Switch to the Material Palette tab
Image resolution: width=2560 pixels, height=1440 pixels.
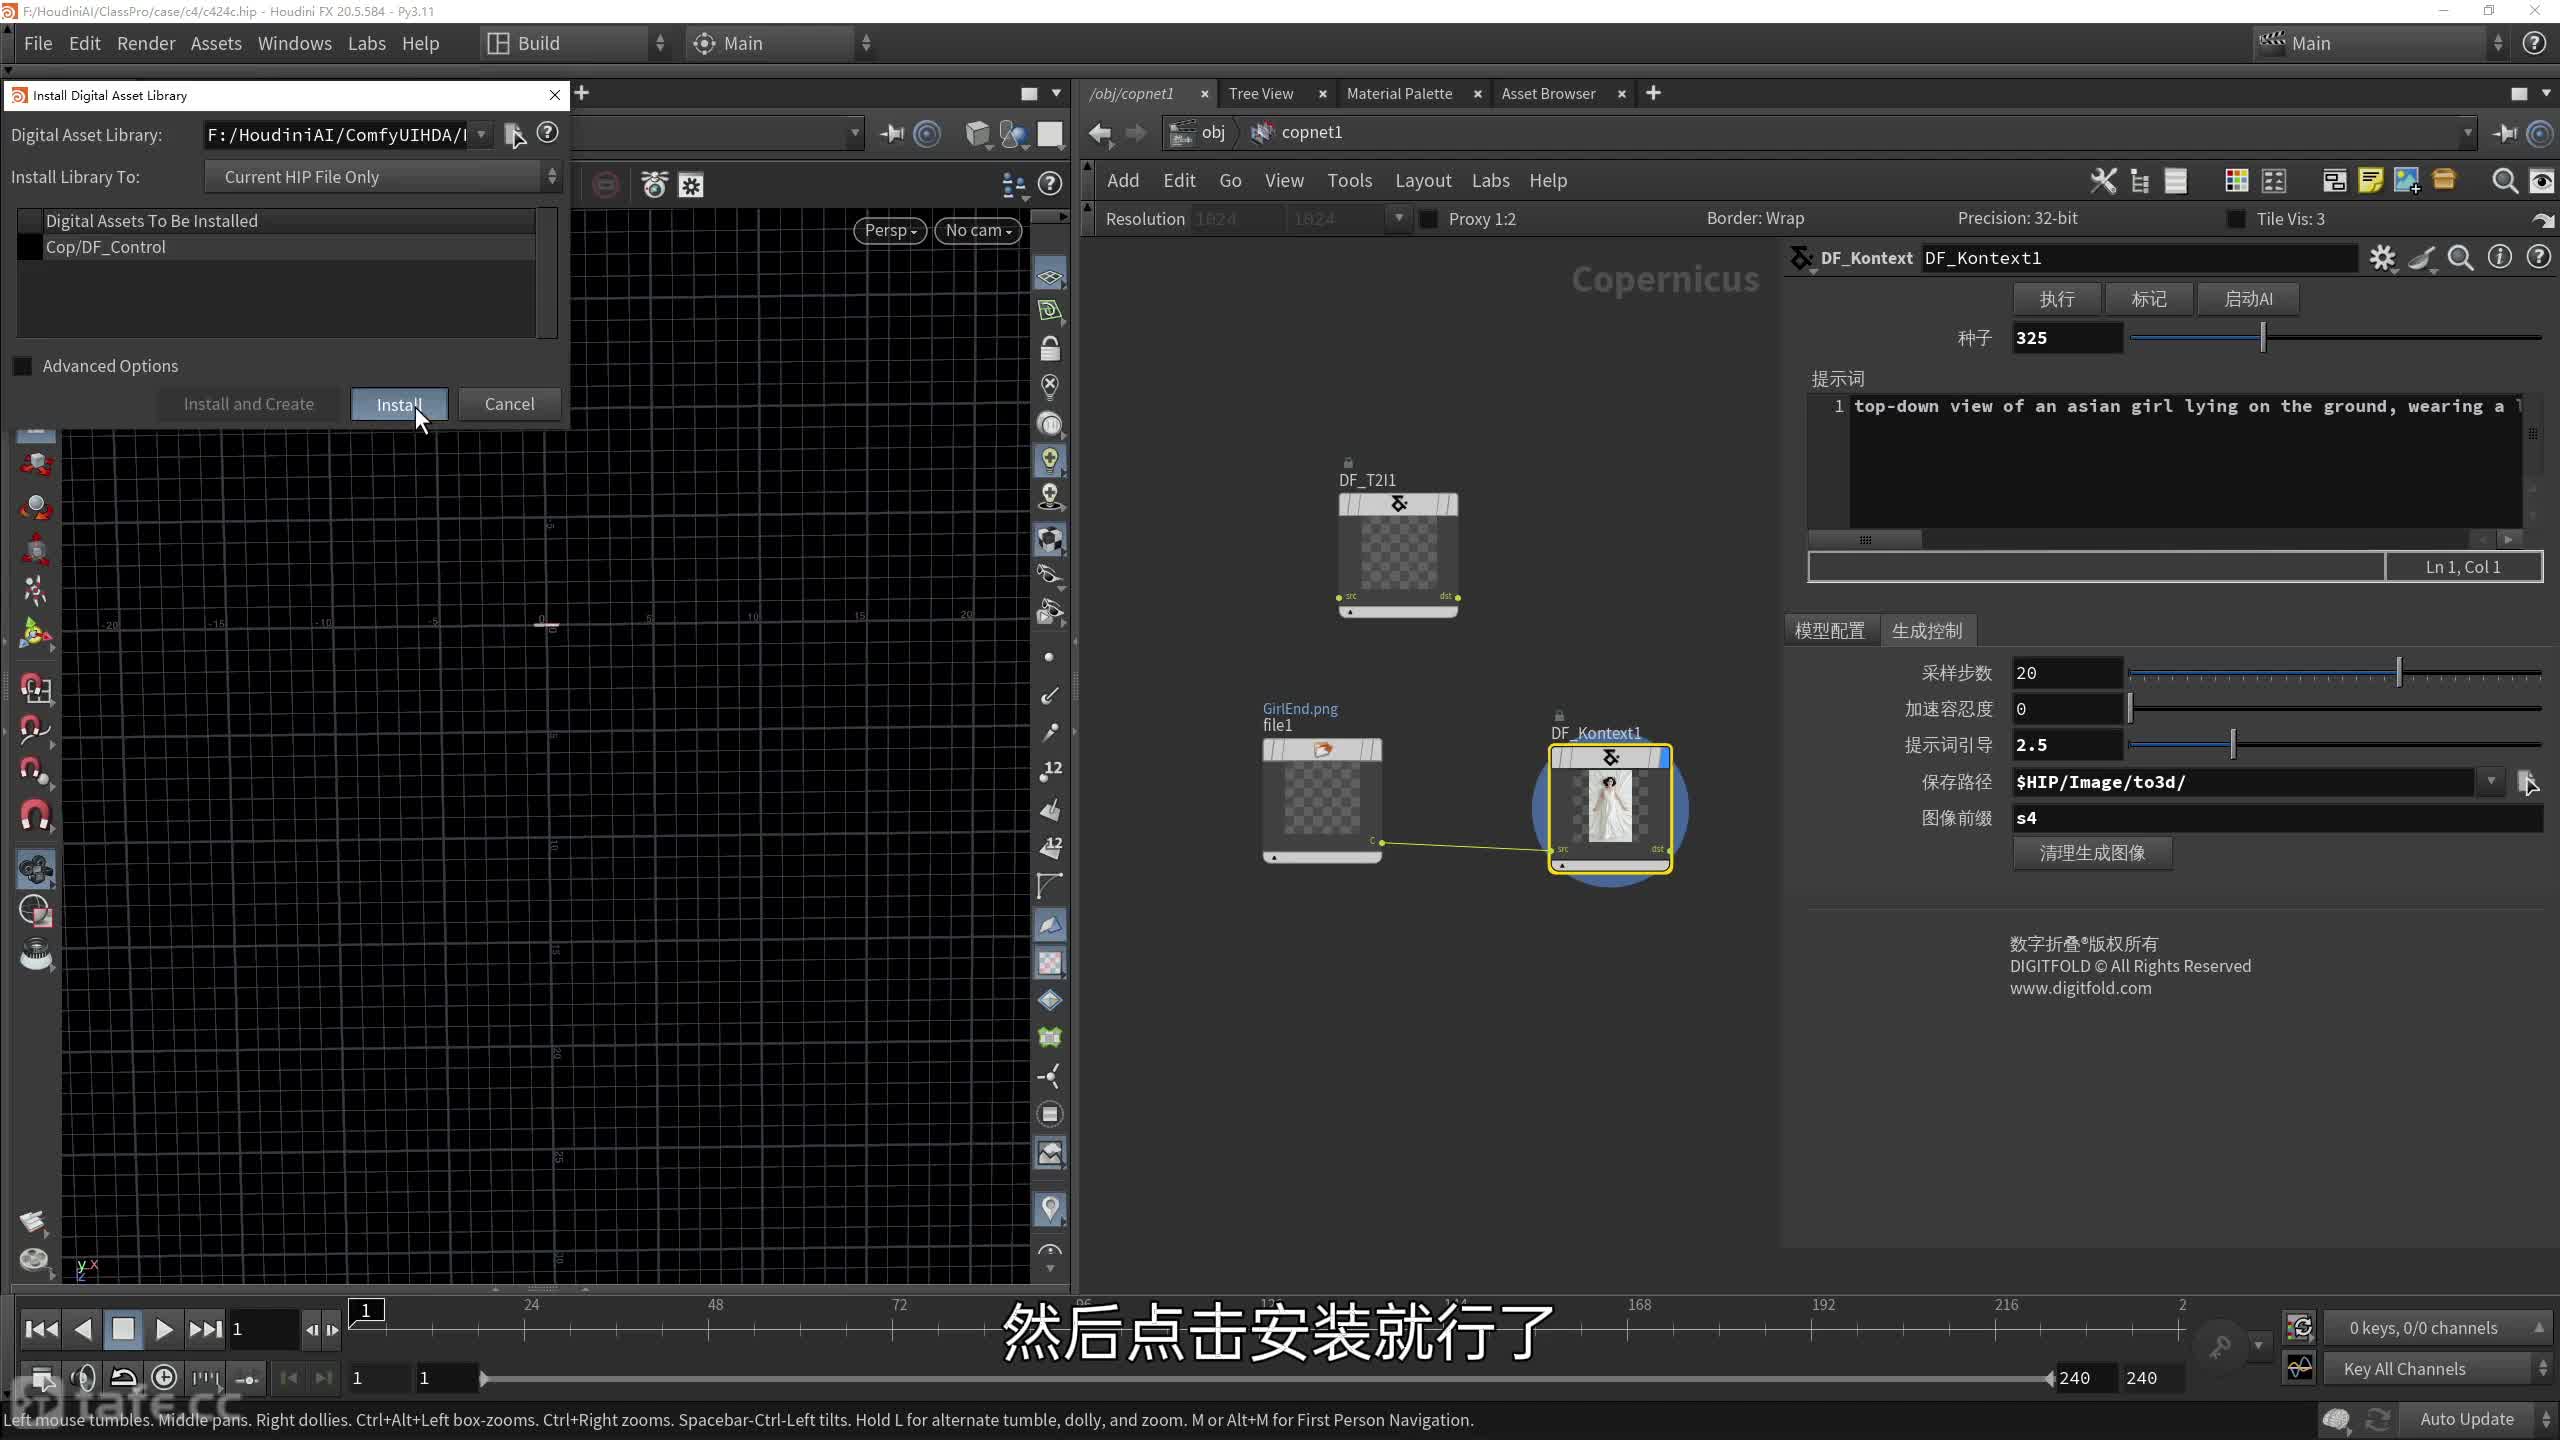pyautogui.click(x=1399, y=93)
